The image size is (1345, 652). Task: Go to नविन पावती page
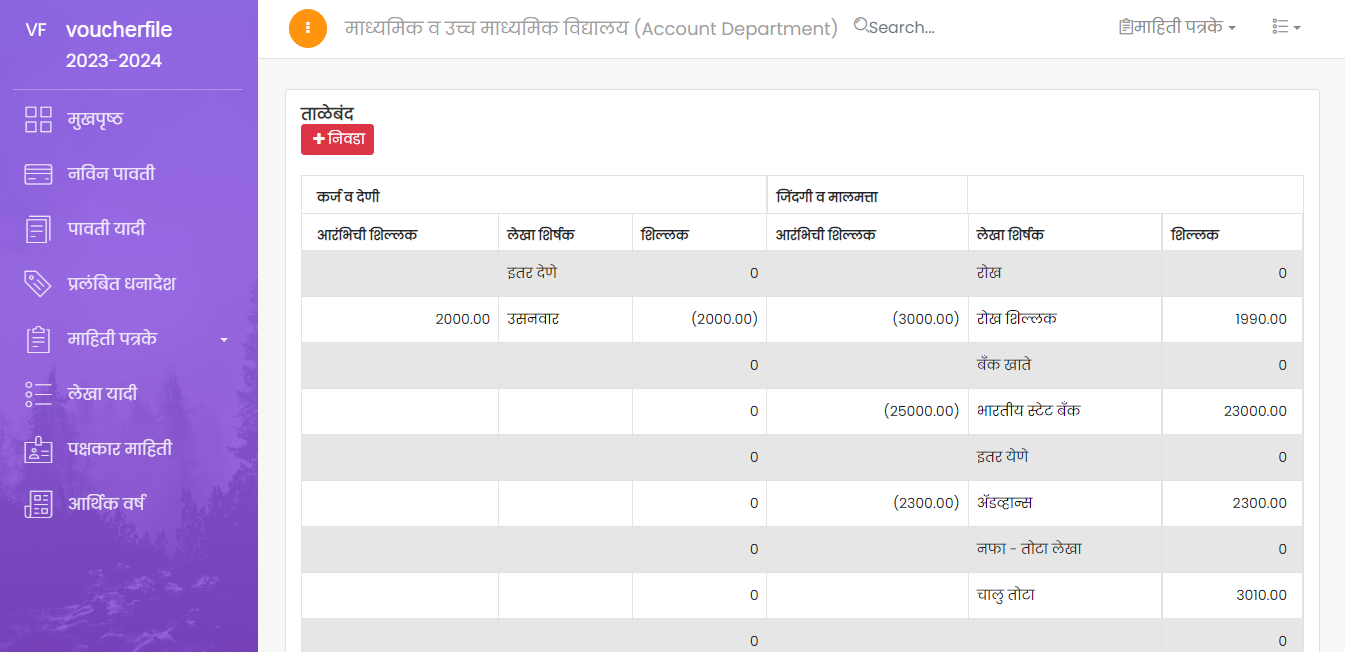(111, 174)
